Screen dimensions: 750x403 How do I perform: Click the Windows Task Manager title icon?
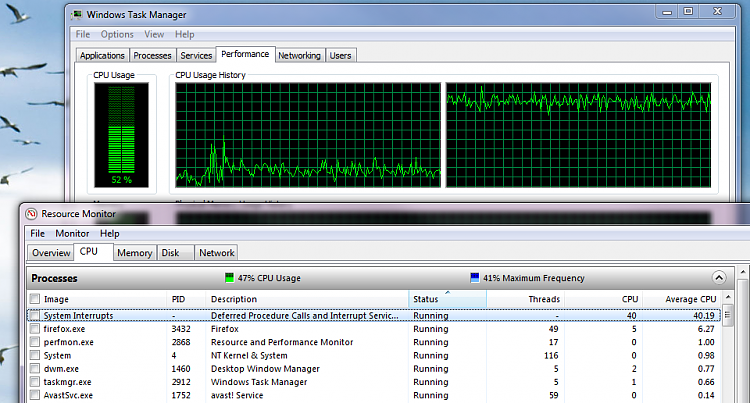coord(77,15)
